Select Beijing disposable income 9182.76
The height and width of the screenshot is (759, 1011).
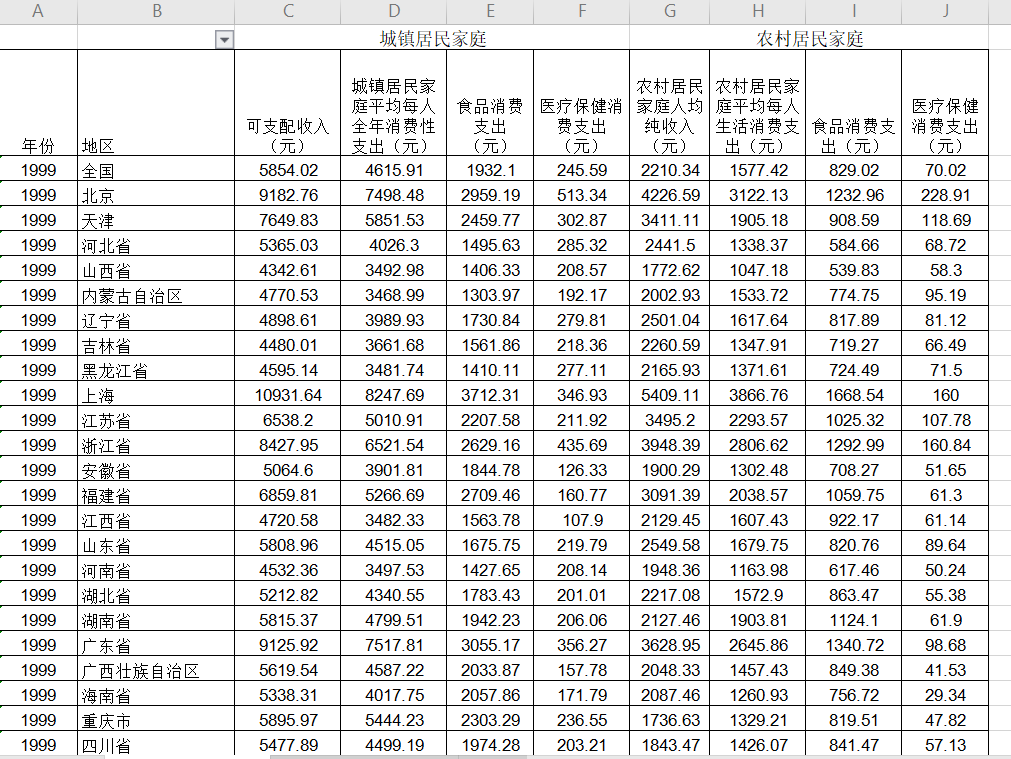pos(288,195)
